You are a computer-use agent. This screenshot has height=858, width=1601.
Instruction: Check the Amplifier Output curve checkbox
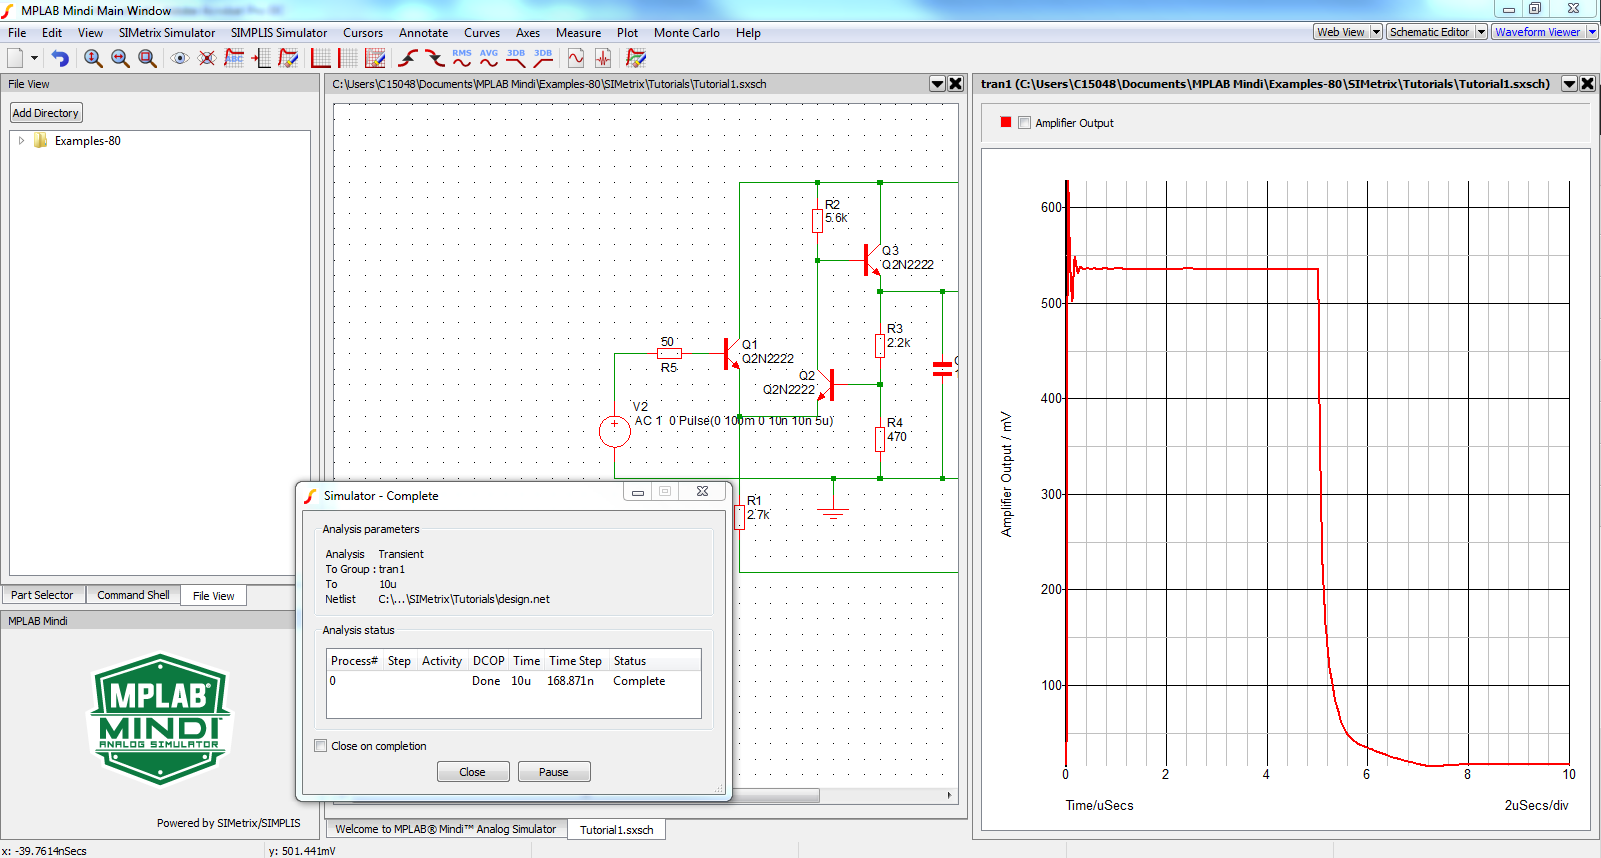[x=1024, y=123]
